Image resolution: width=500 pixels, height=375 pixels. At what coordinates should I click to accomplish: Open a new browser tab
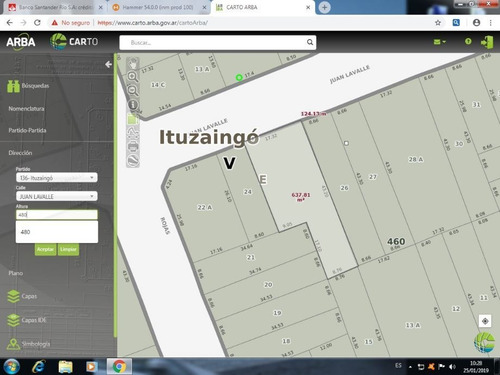pos(324,7)
